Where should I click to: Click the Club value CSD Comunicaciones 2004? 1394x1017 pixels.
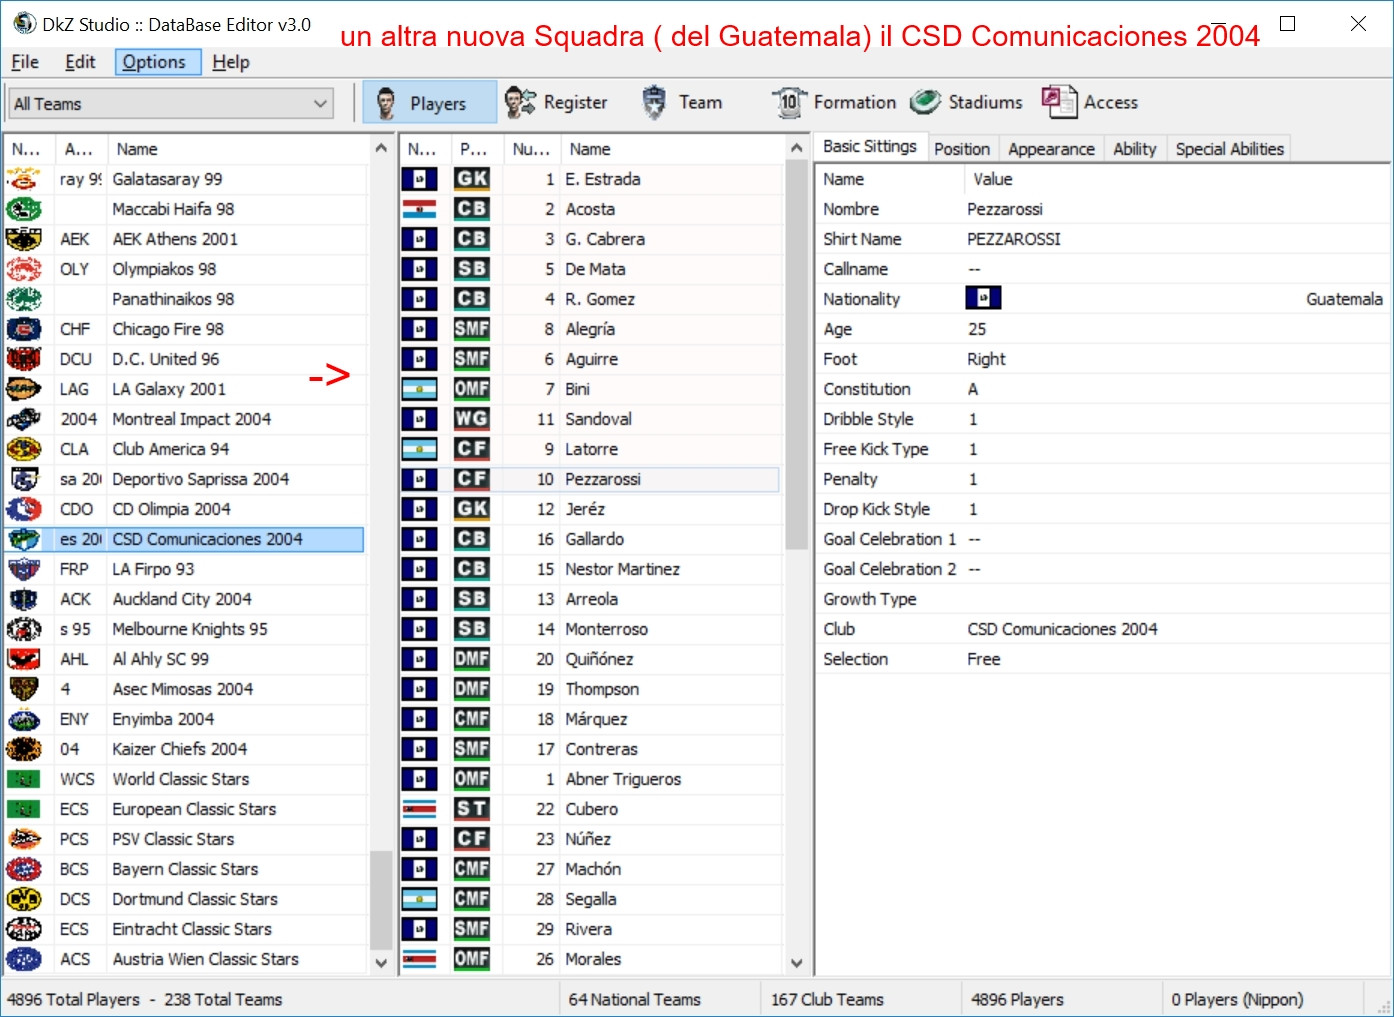(x=1062, y=629)
